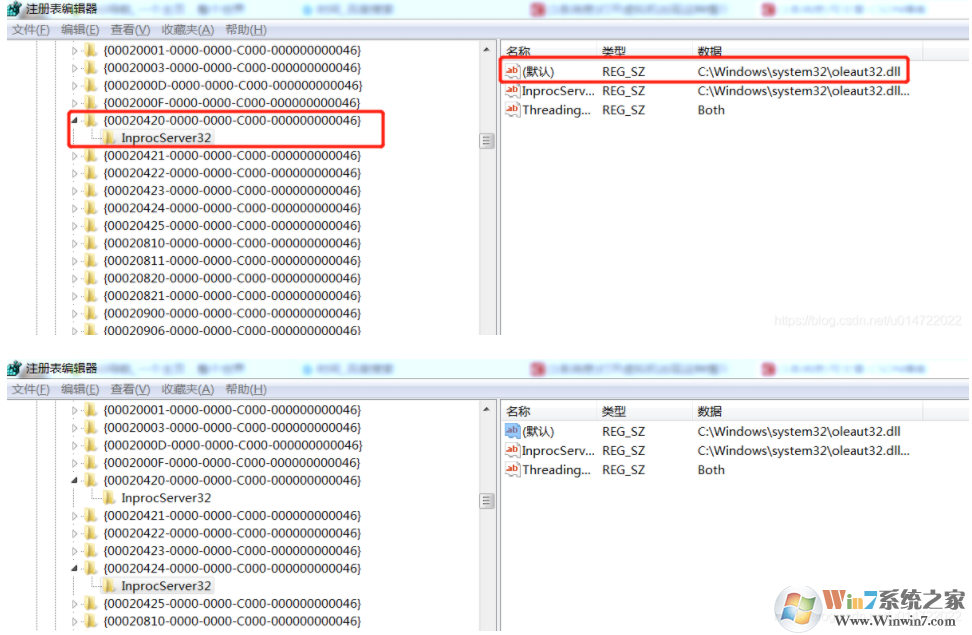Image resolution: width=972 pixels, height=635 pixels.
Task: Collapse the {00020424-...} key in the lower window
Action: click(x=74, y=568)
